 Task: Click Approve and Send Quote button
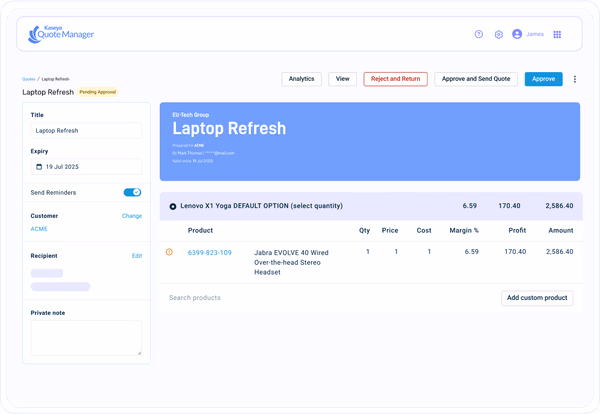coord(476,79)
